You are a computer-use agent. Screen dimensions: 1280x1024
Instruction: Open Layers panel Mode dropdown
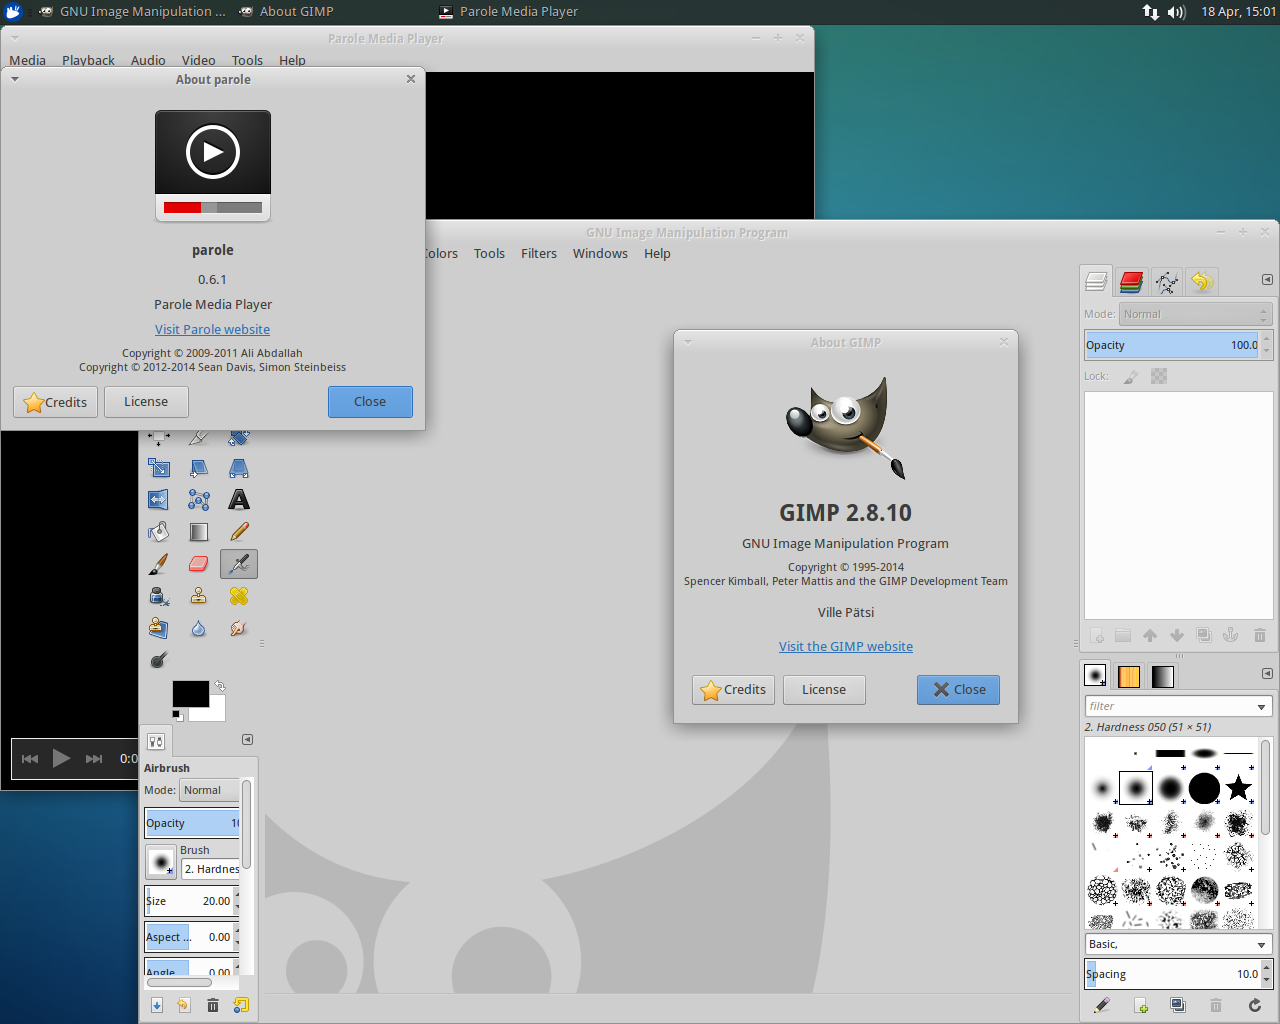pos(1195,314)
